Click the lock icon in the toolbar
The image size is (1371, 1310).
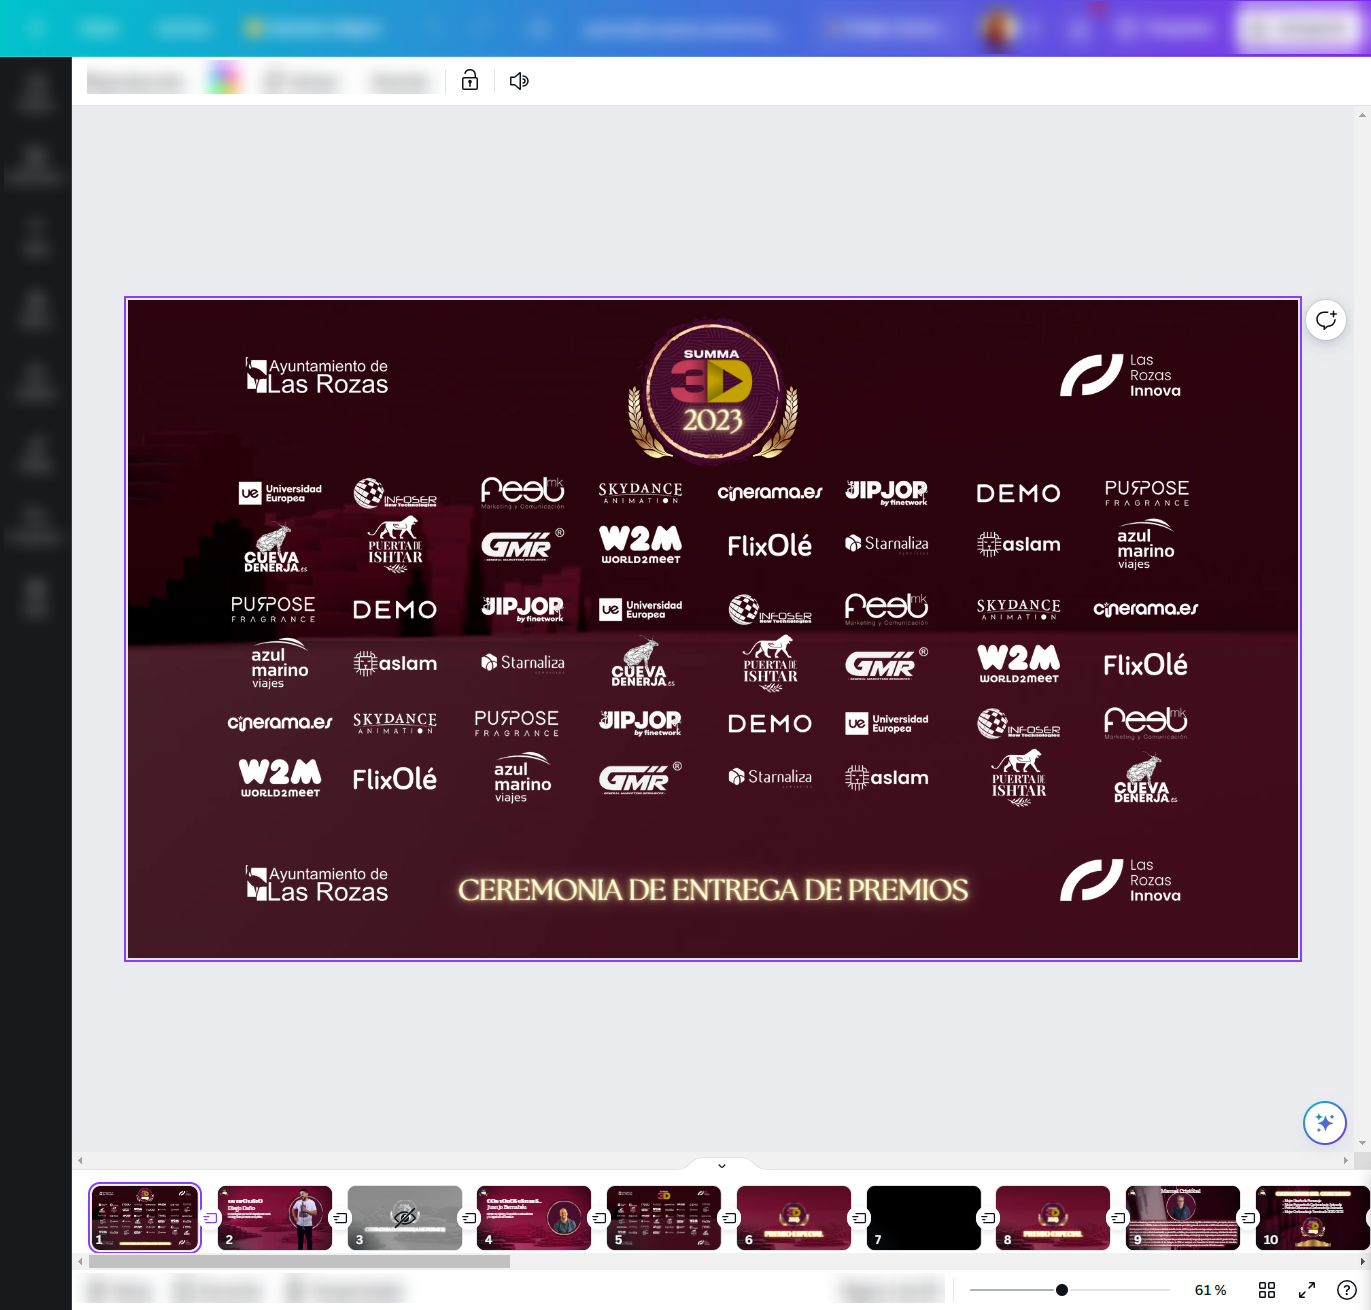pyautogui.click(x=470, y=81)
